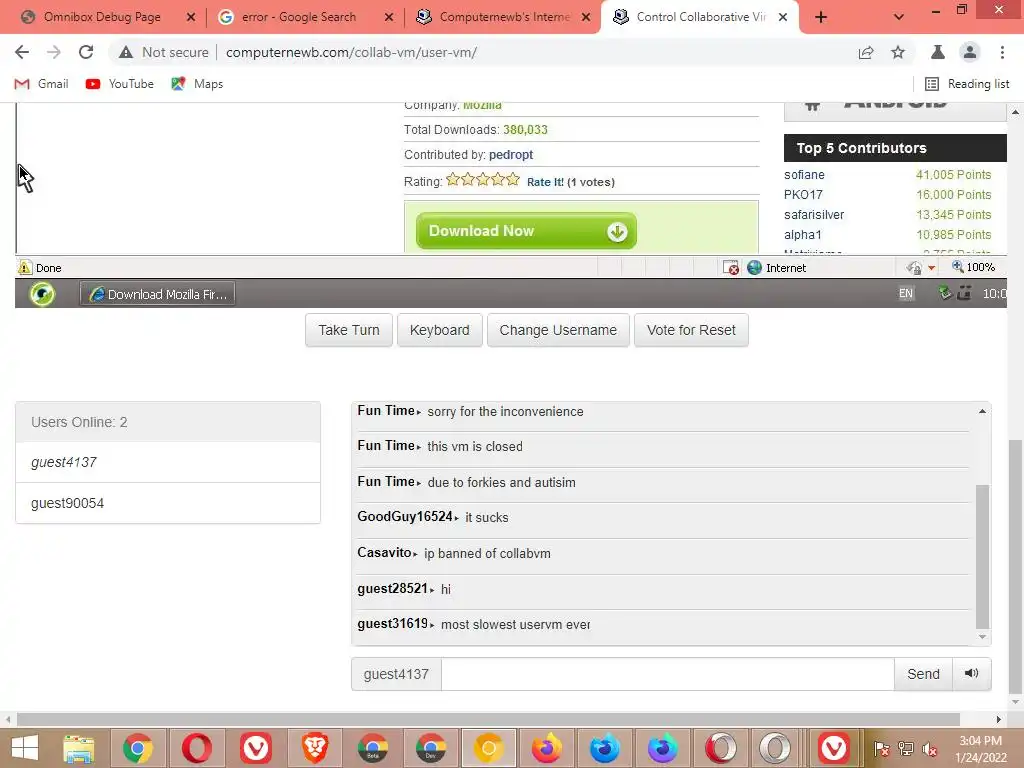Click the Not secure warning icon

[126, 52]
